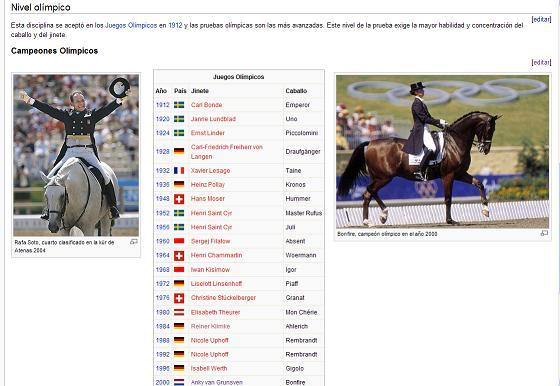
Task: Click the German flag in the 1928 row
Action: [179, 151]
